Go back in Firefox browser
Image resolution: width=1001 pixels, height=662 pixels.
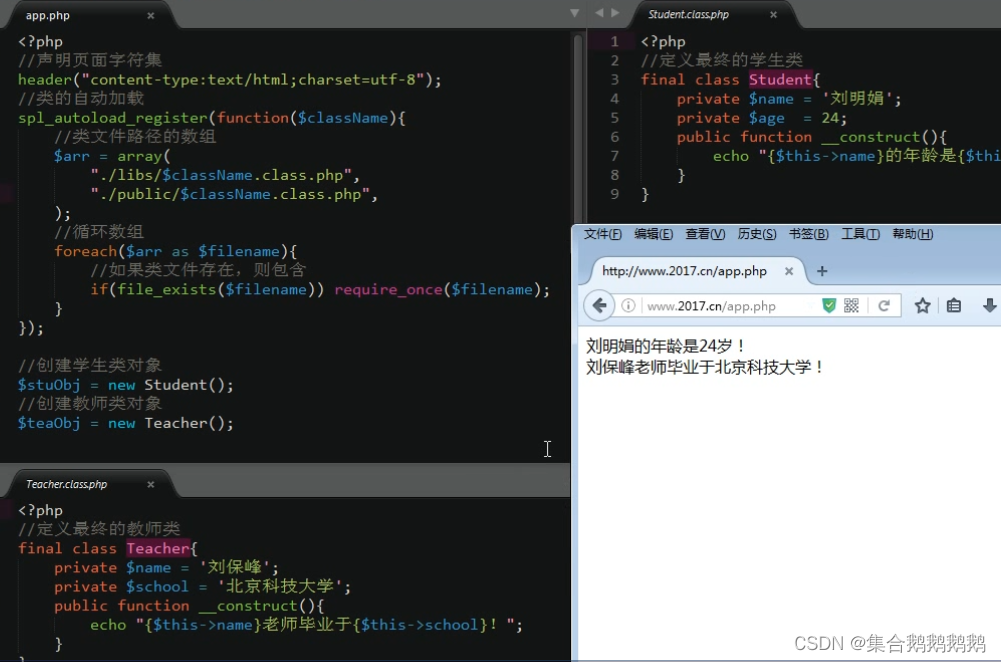click(599, 306)
